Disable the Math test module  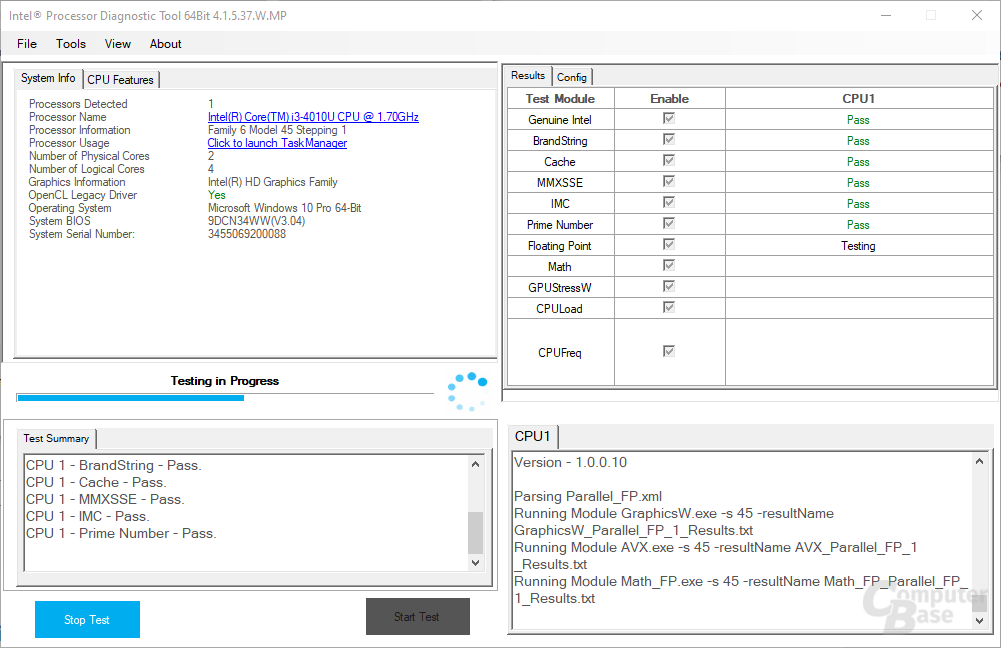(668, 265)
